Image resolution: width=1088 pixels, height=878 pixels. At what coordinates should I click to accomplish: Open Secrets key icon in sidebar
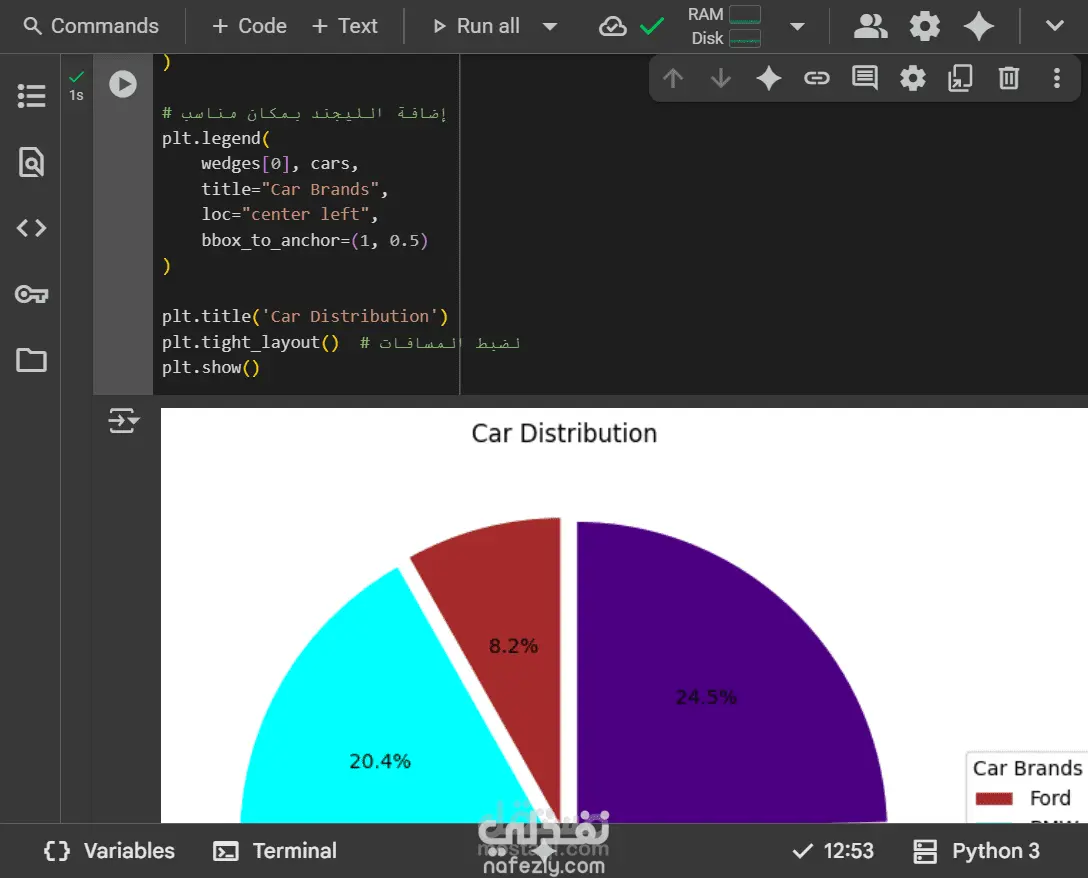click(31, 294)
